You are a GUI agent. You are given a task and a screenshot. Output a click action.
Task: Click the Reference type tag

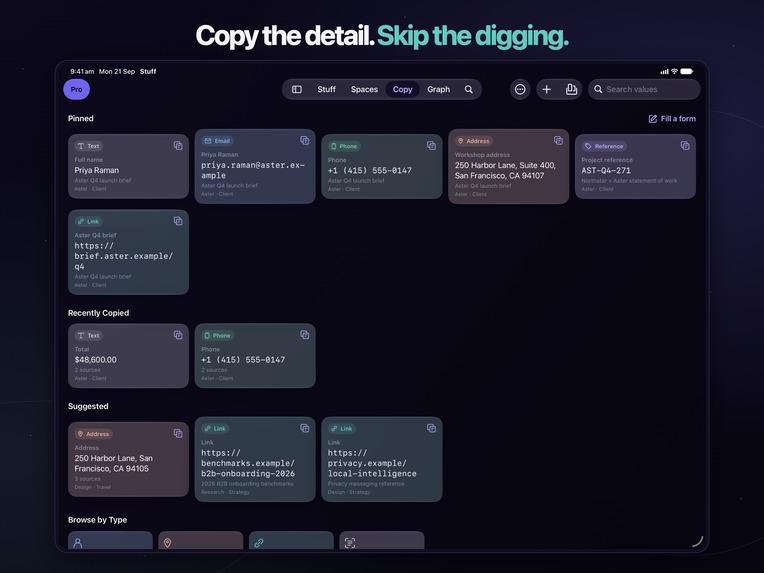tap(604, 146)
